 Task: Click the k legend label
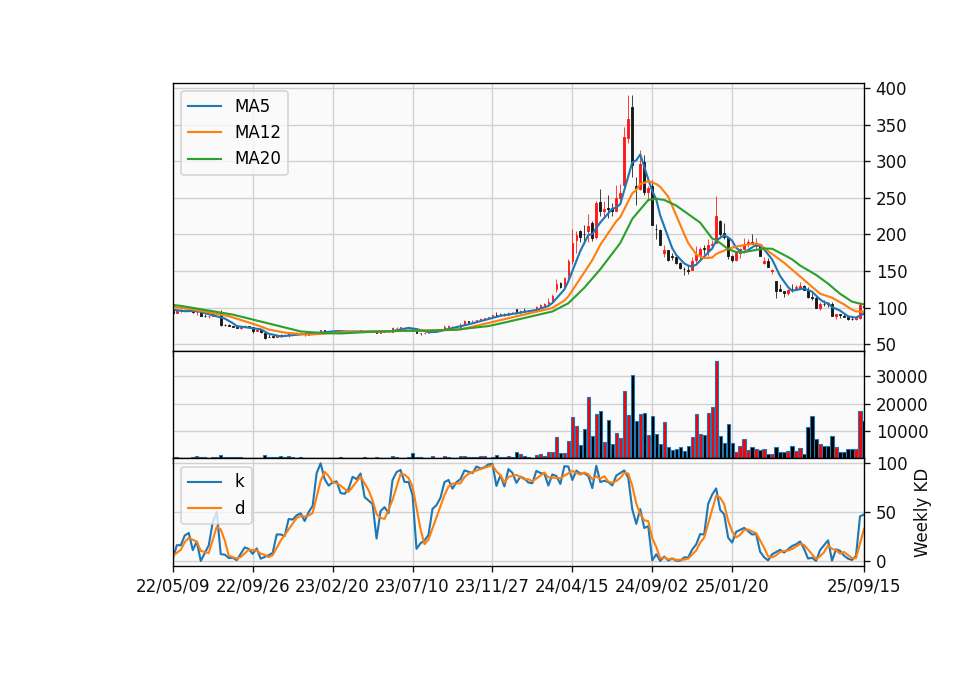pyautogui.click(x=239, y=481)
